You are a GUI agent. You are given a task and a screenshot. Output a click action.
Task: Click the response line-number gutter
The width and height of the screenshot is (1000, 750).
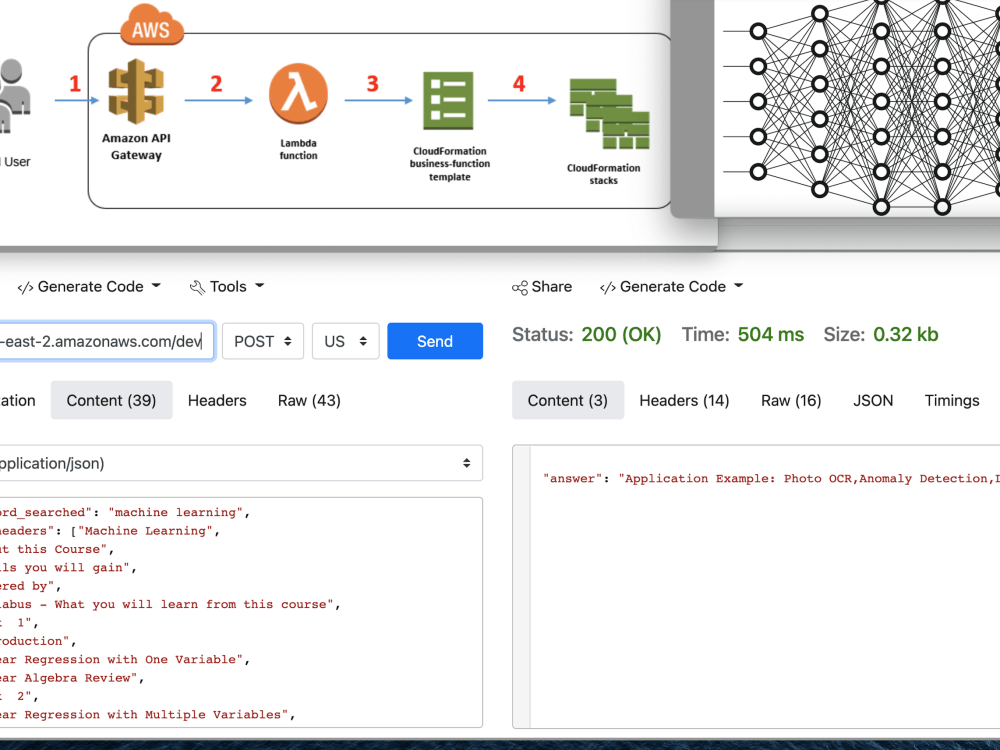(x=522, y=587)
